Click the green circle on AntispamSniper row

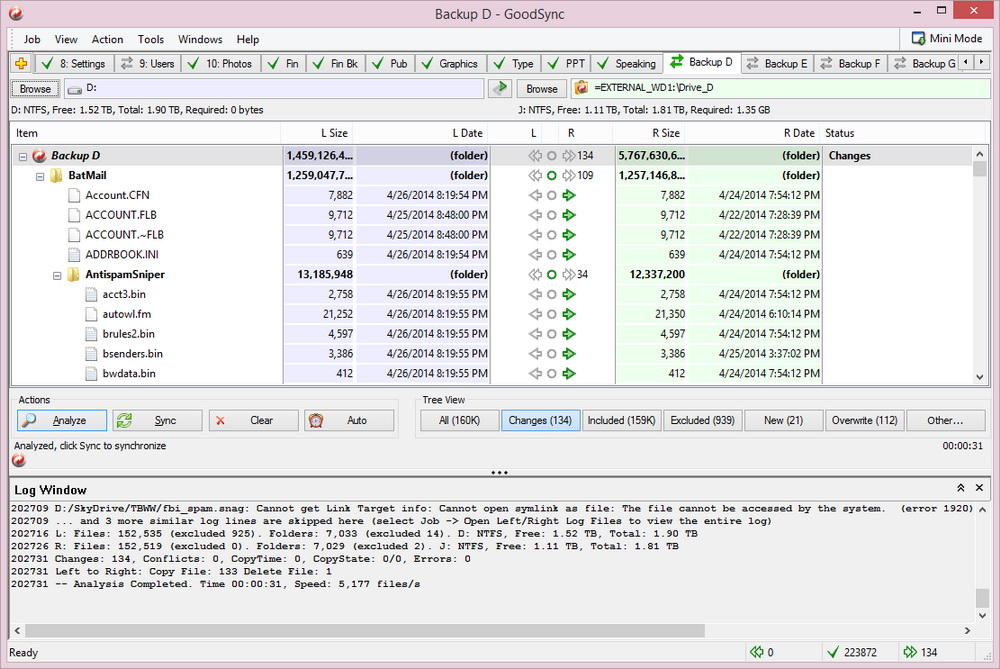click(552, 274)
